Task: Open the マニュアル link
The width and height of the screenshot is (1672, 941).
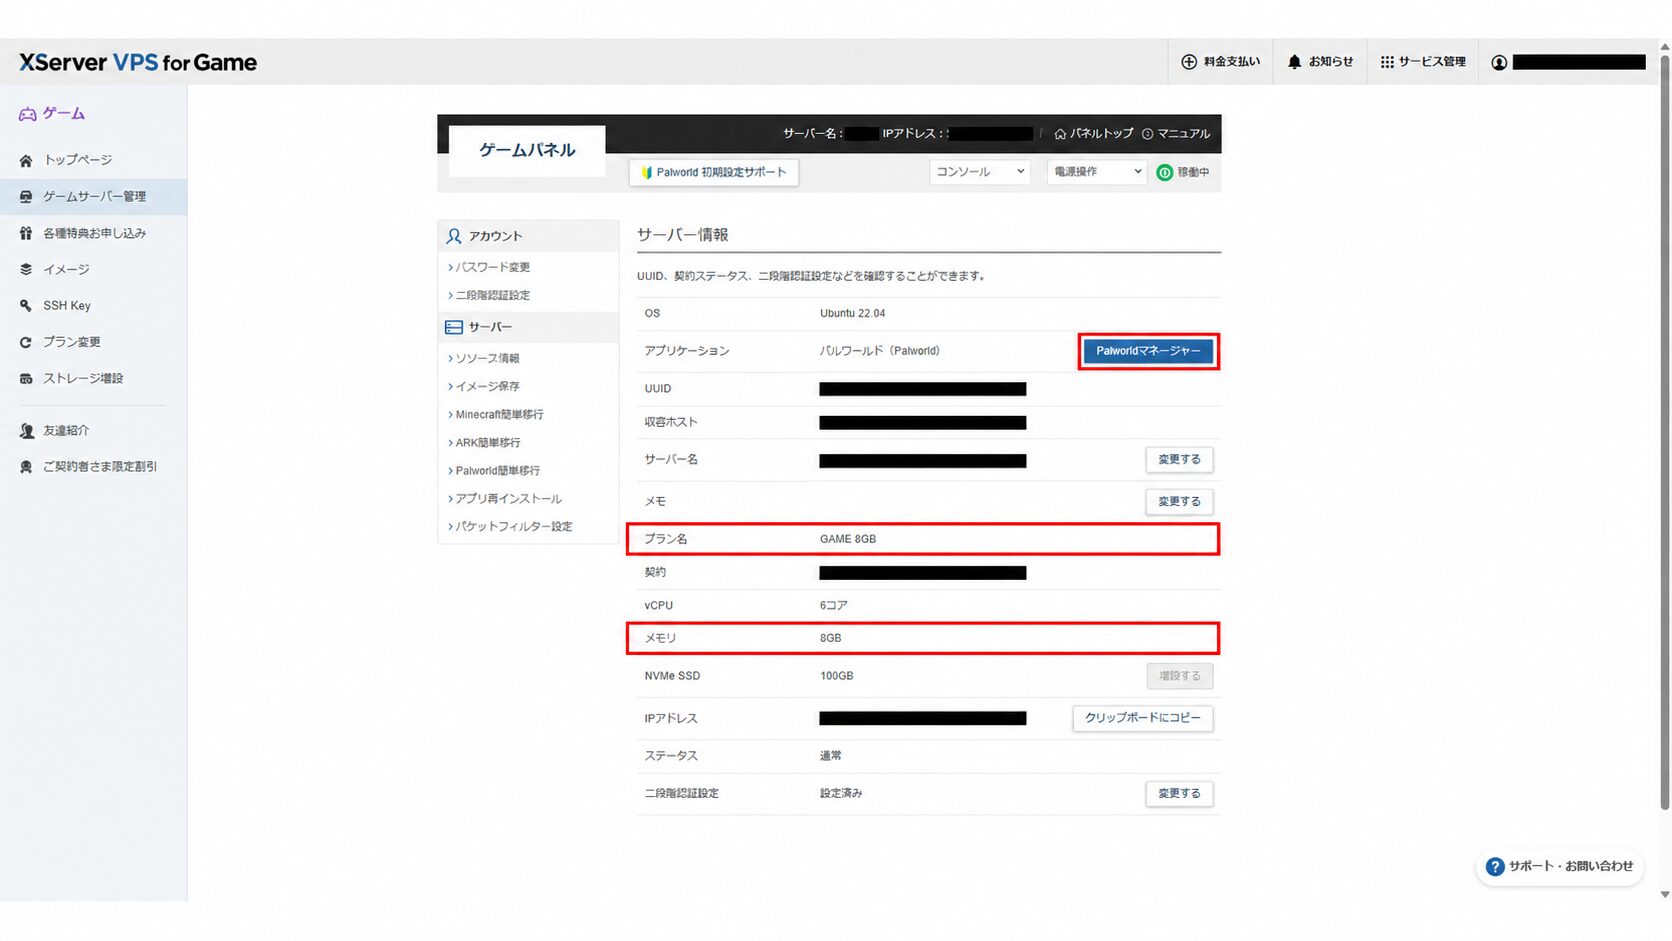Action: (1176, 133)
